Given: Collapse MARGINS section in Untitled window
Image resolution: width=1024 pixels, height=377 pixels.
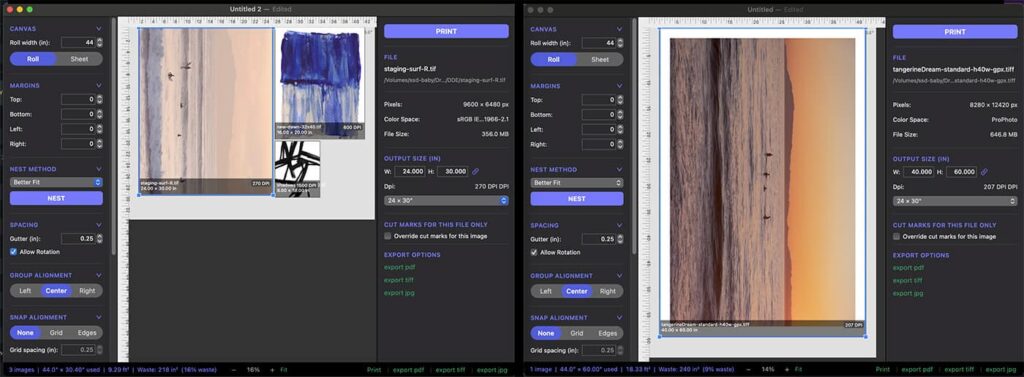Looking at the screenshot, I should point(619,86).
